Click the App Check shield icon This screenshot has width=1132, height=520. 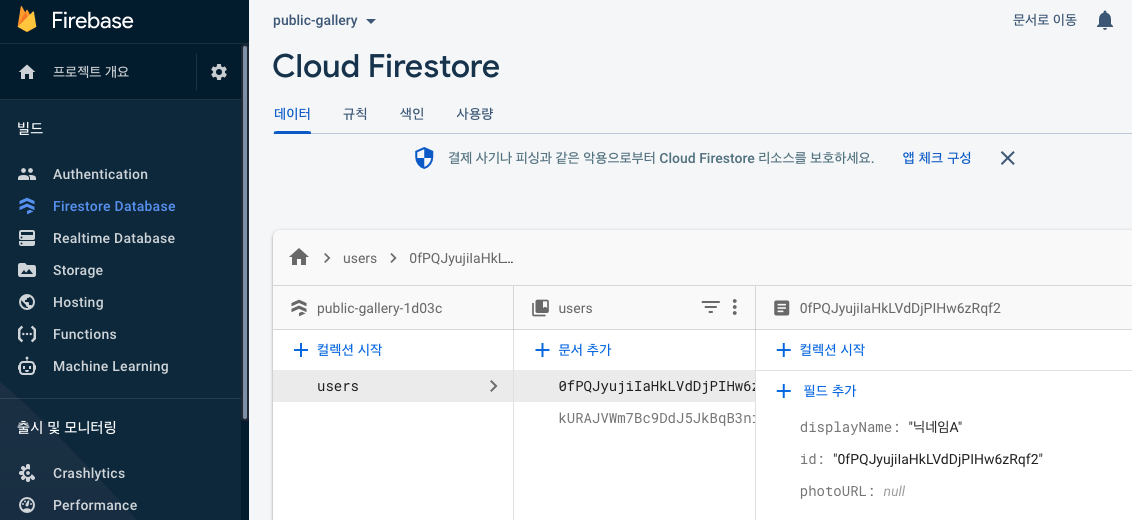point(424,158)
